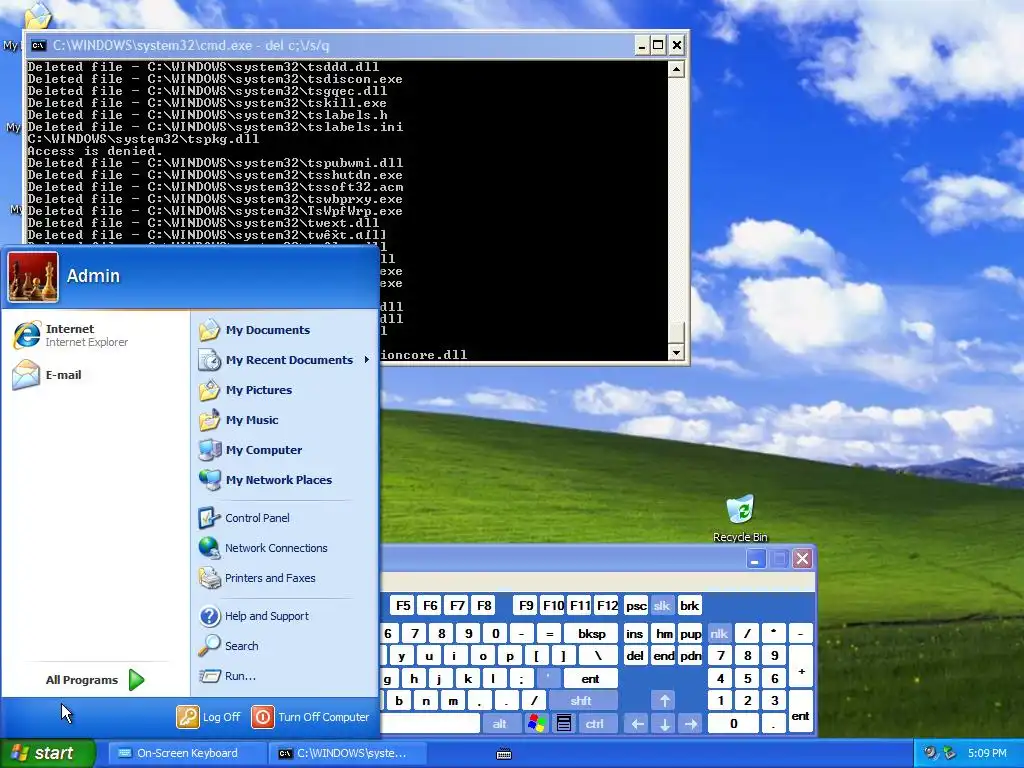The height and width of the screenshot is (768, 1024).
Task: Click end key on On-Screen Keyboard
Action: pyautogui.click(x=664, y=656)
